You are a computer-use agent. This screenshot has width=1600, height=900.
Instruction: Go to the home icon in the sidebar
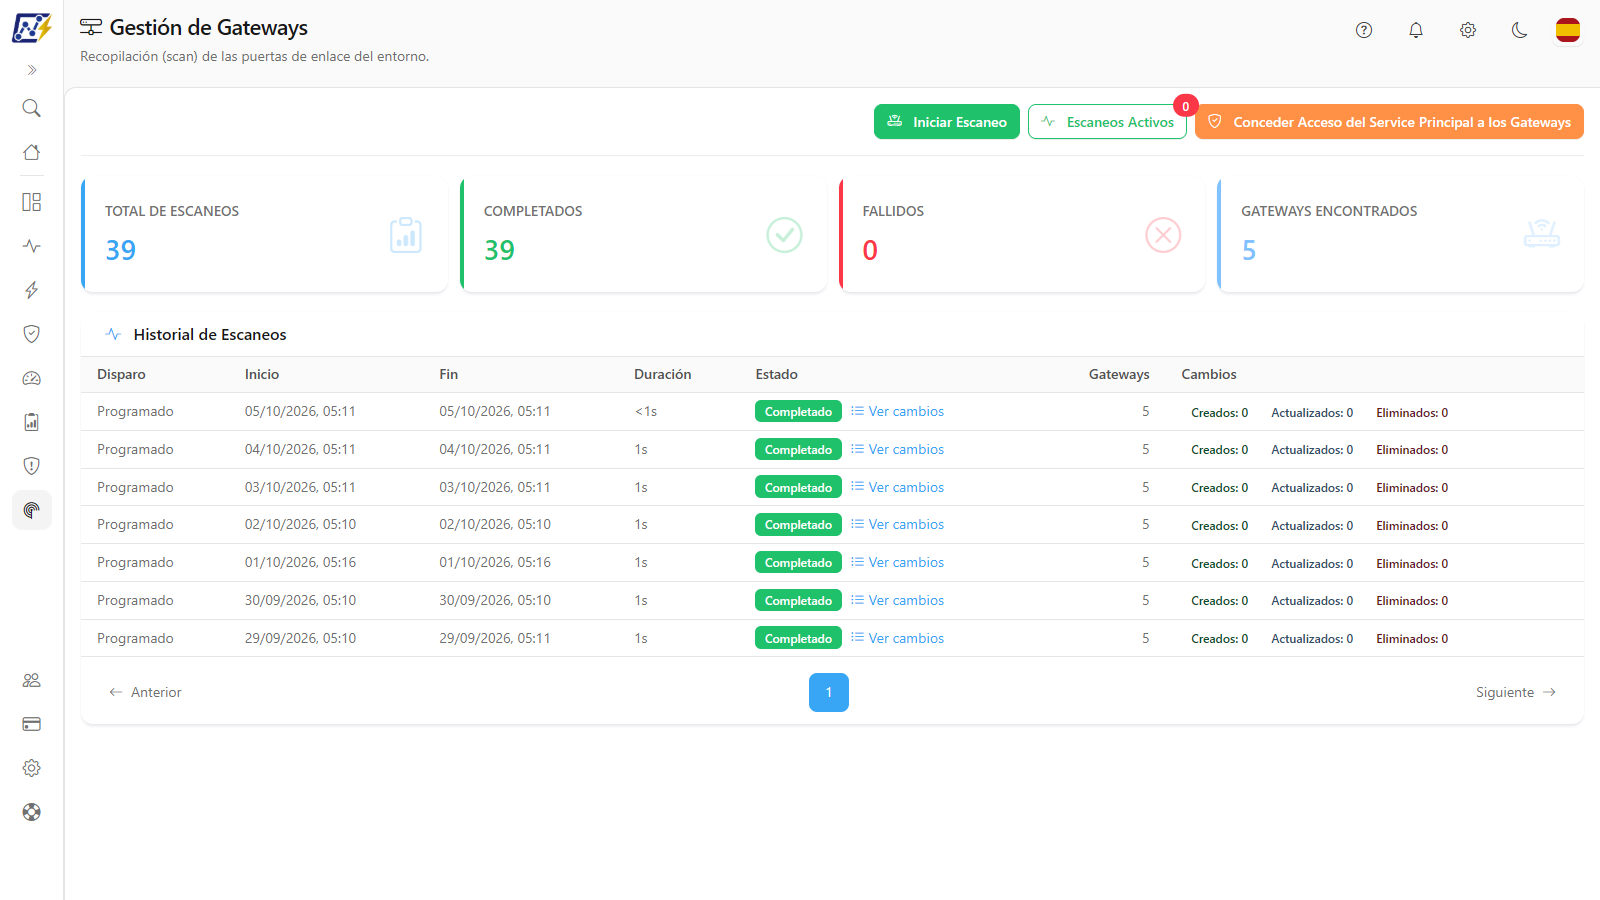pos(32,152)
